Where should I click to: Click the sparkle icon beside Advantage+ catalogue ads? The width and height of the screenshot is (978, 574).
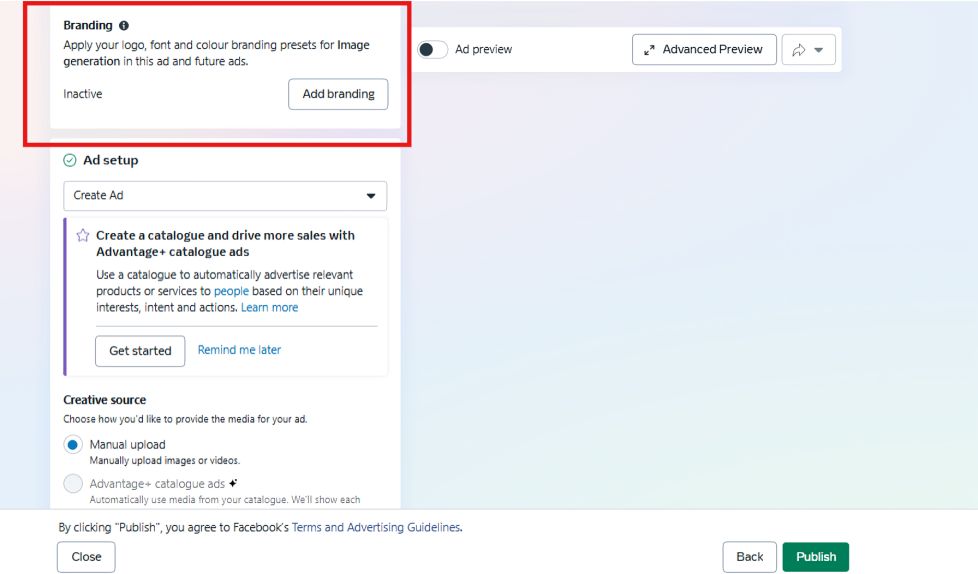233,483
